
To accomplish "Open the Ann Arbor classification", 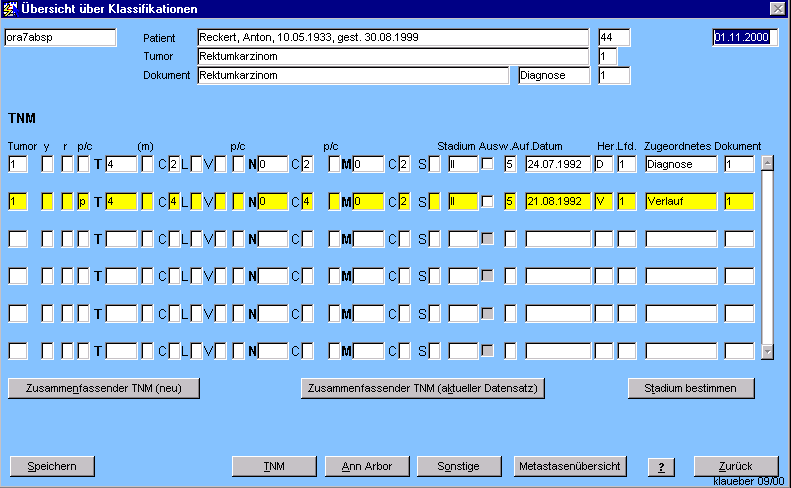I will [366, 466].
